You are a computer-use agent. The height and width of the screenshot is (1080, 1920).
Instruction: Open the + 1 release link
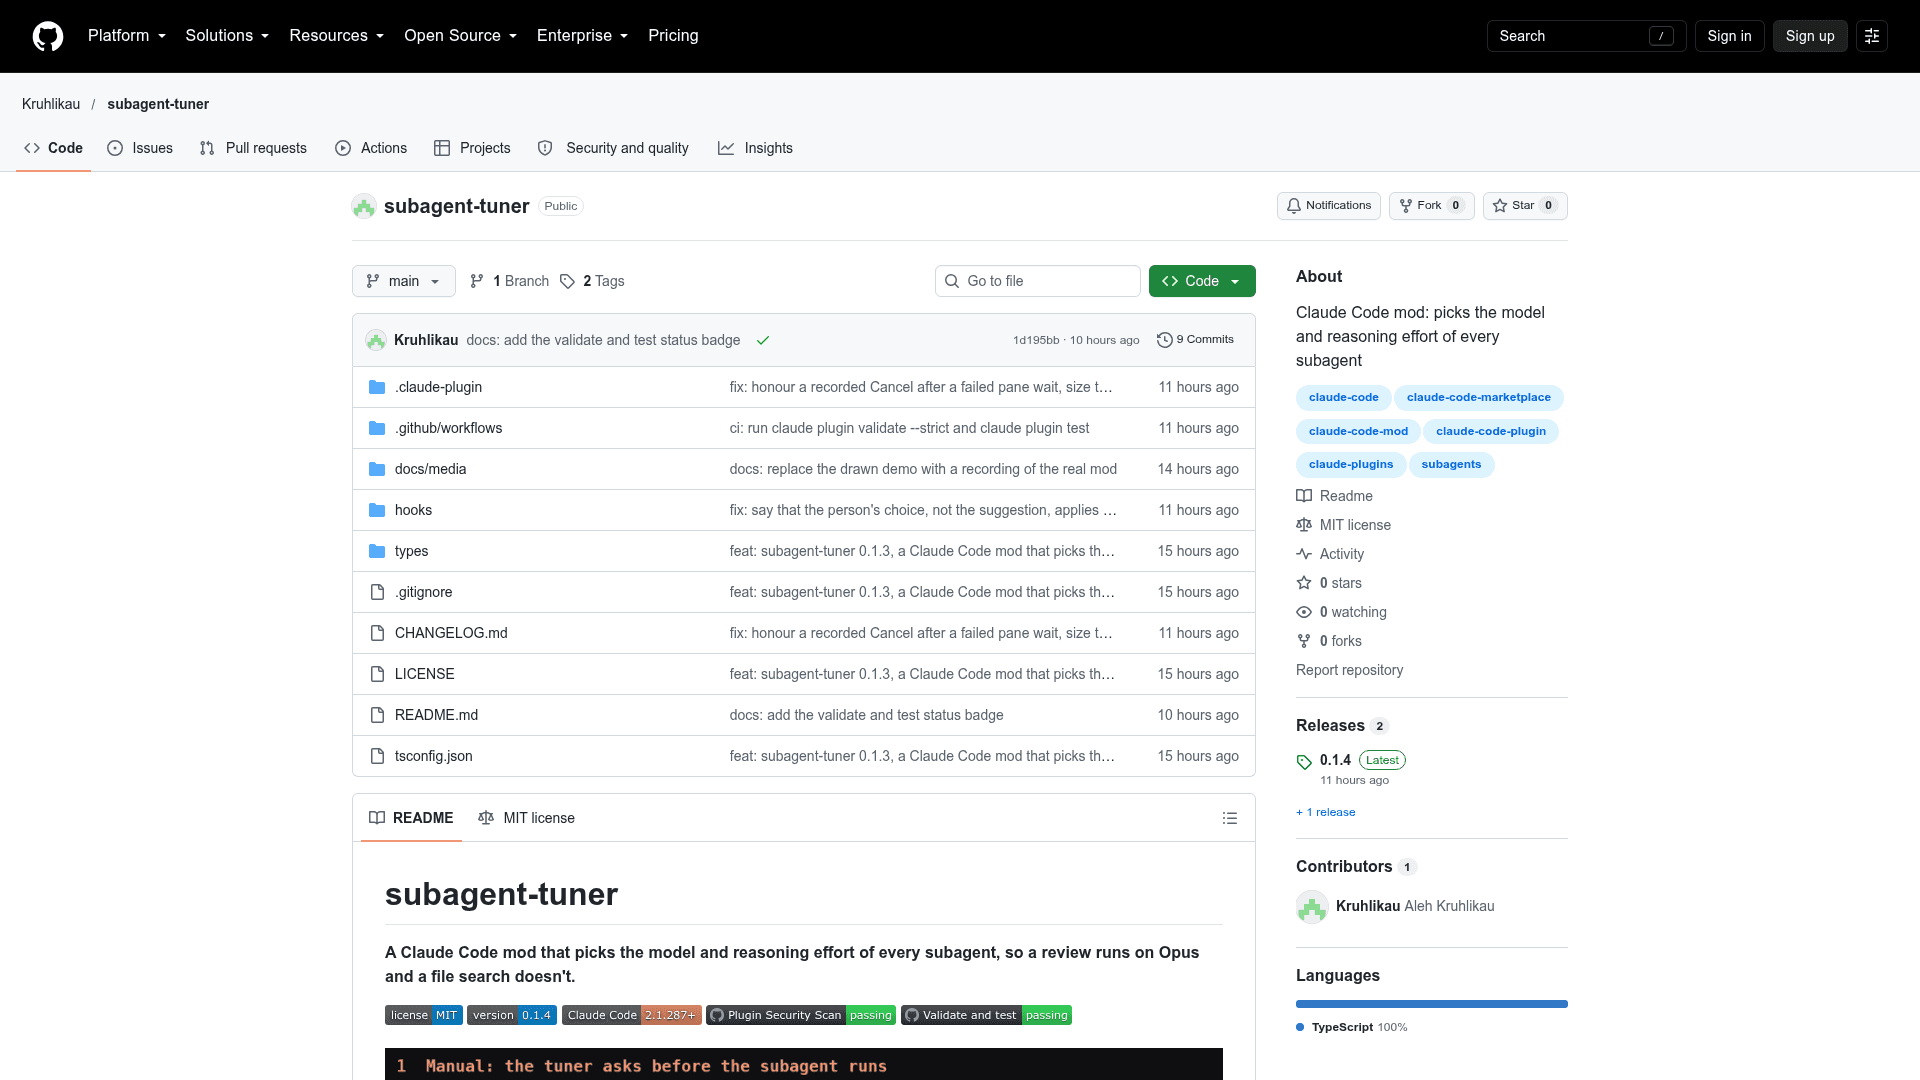point(1326,812)
